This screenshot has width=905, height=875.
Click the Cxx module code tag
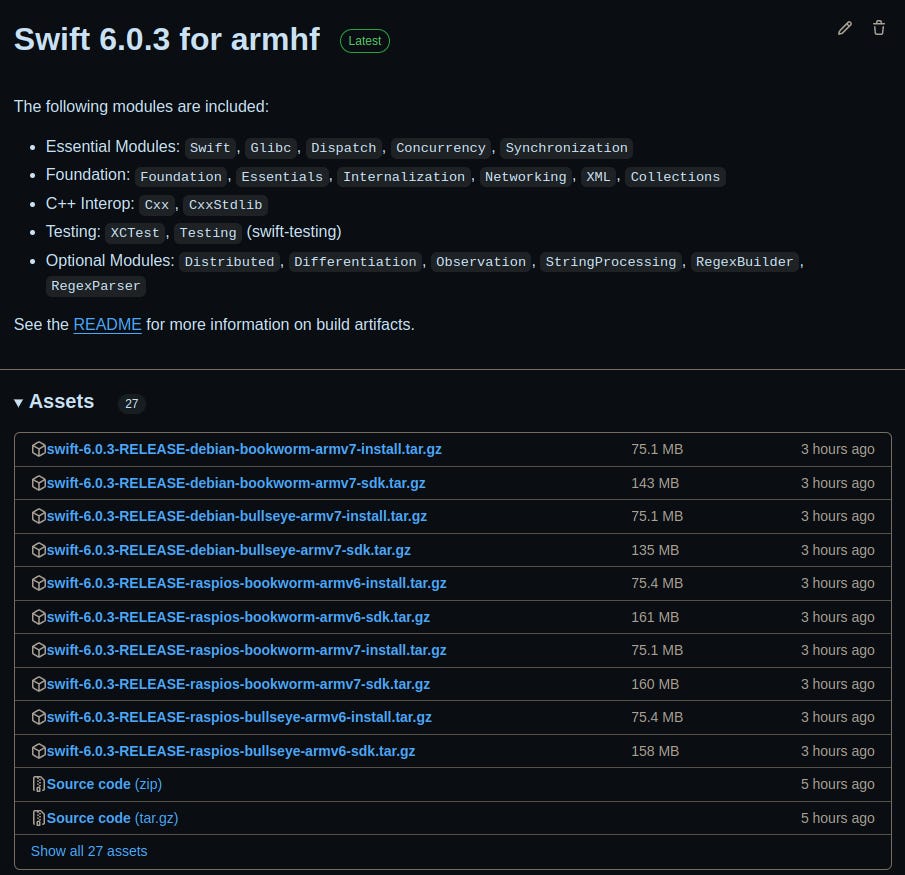point(156,205)
